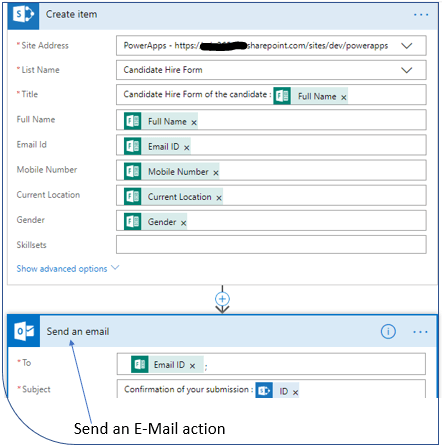
Task: Click inside the Subject input field
Action: click(x=271, y=389)
